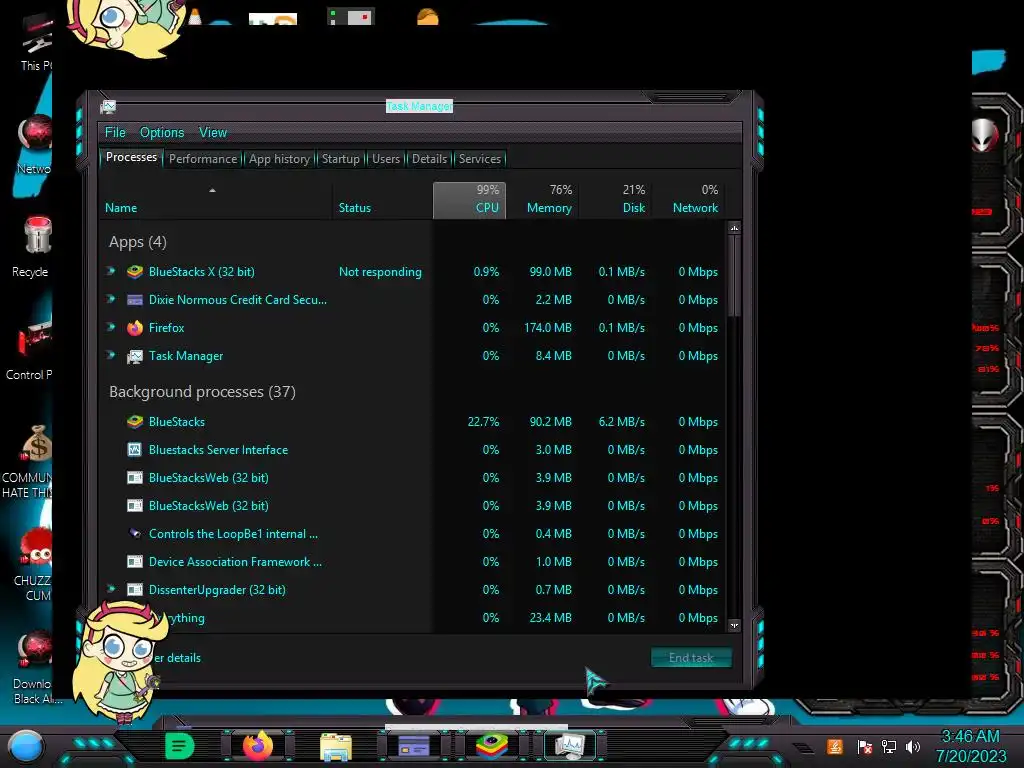
Task: Click the 6.2 MB/s disk value
Action: coord(622,422)
